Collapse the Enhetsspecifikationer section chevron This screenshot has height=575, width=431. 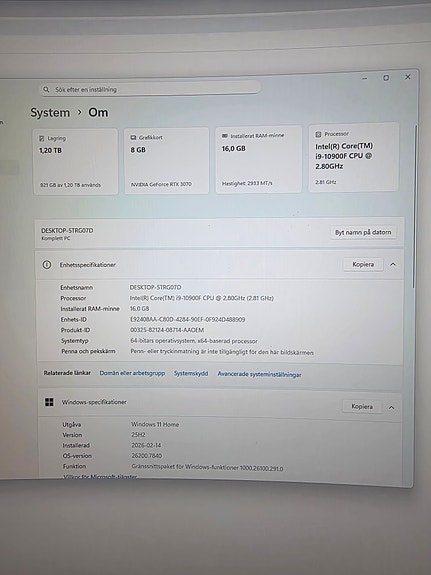click(393, 264)
